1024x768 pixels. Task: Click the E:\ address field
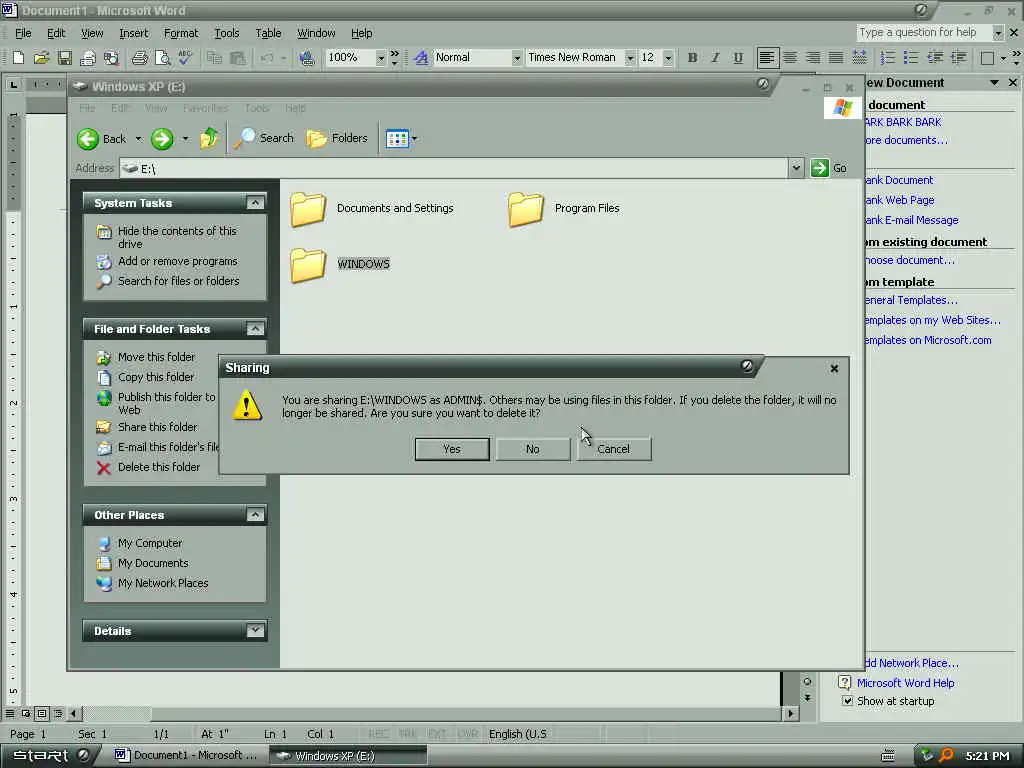(454, 168)
